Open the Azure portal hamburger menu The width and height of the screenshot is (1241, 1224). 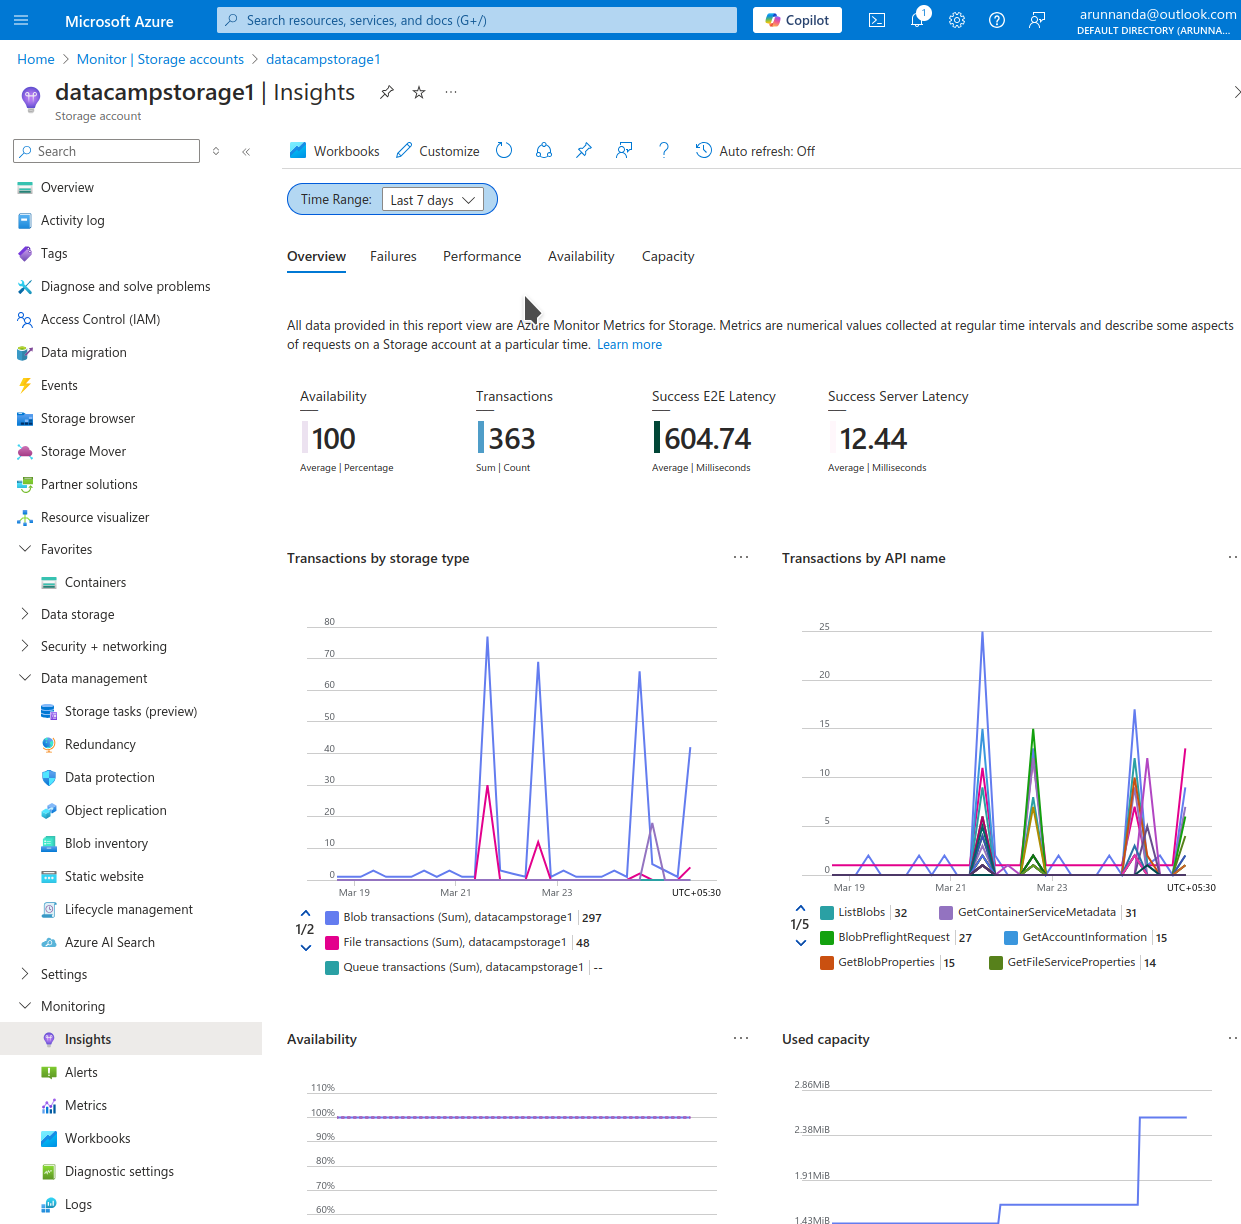(21, 20)
